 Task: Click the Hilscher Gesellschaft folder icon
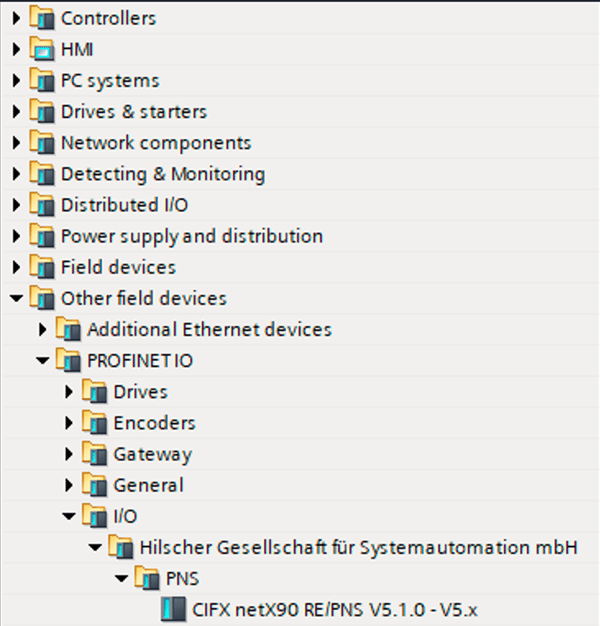click(x=121, y=547)
